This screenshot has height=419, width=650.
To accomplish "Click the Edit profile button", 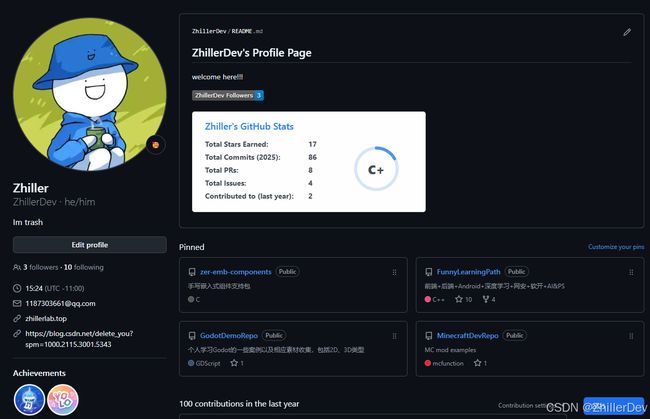I will pos(90,245).
